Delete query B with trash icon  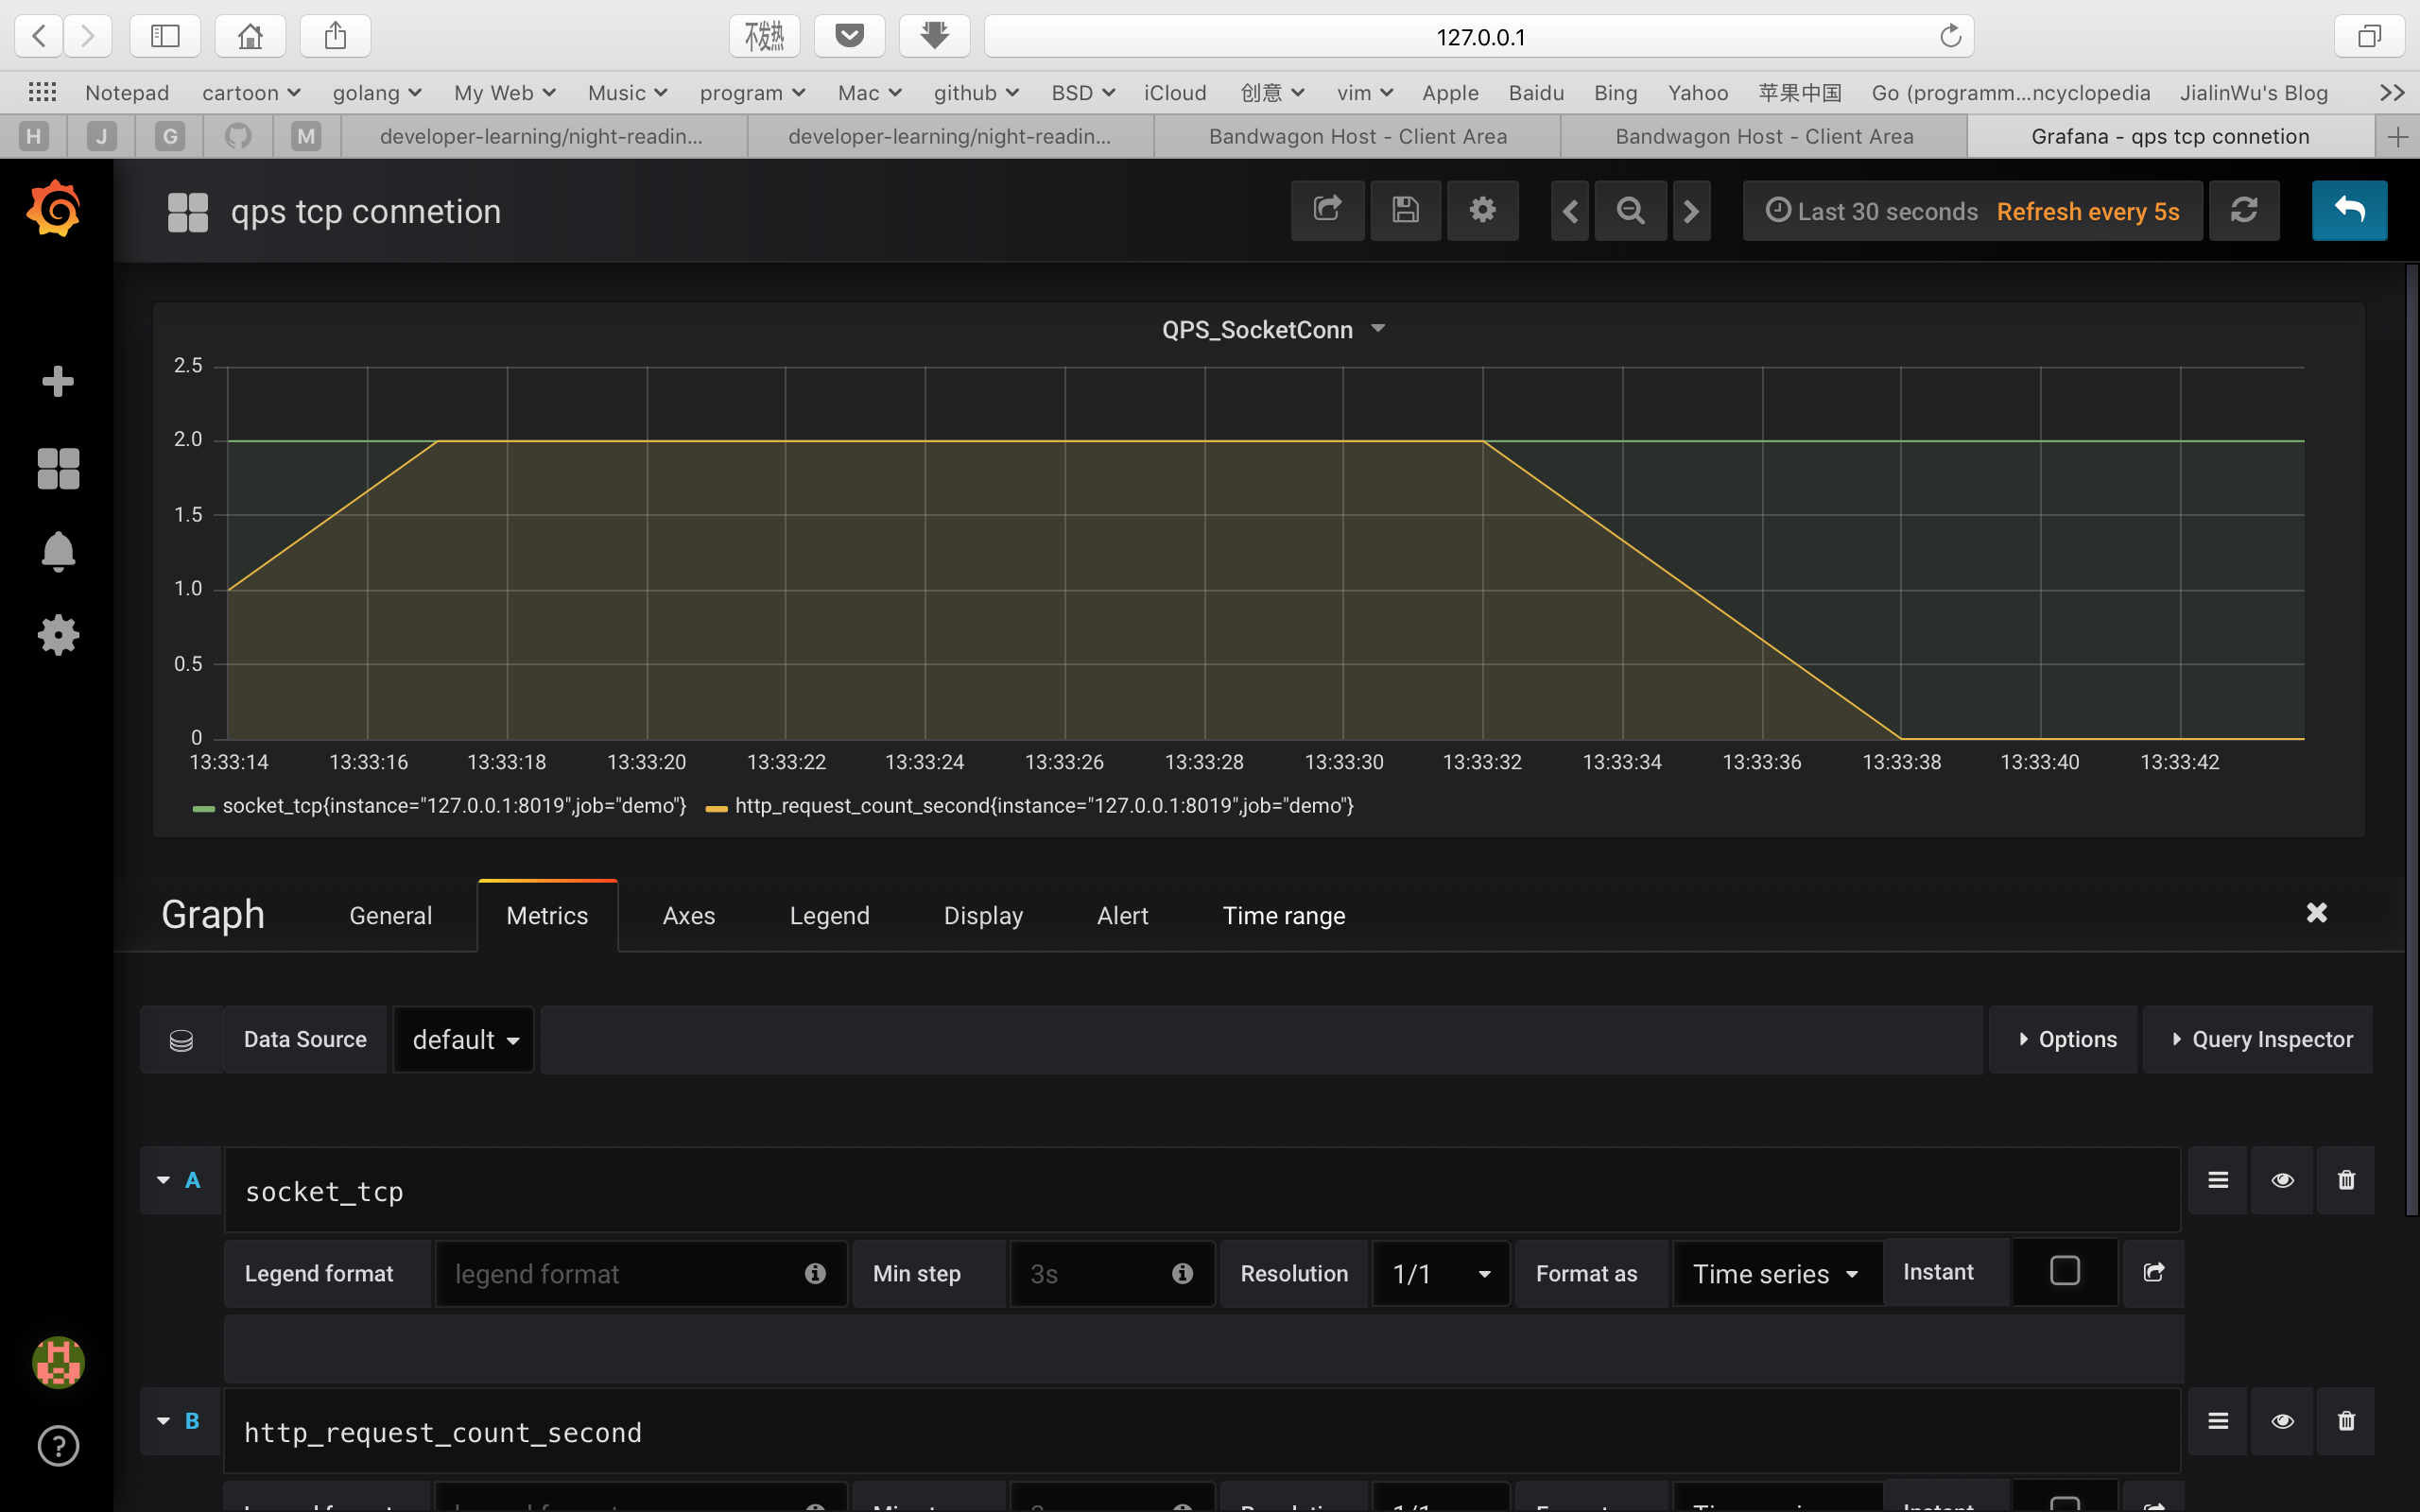click(2346, 1421)
